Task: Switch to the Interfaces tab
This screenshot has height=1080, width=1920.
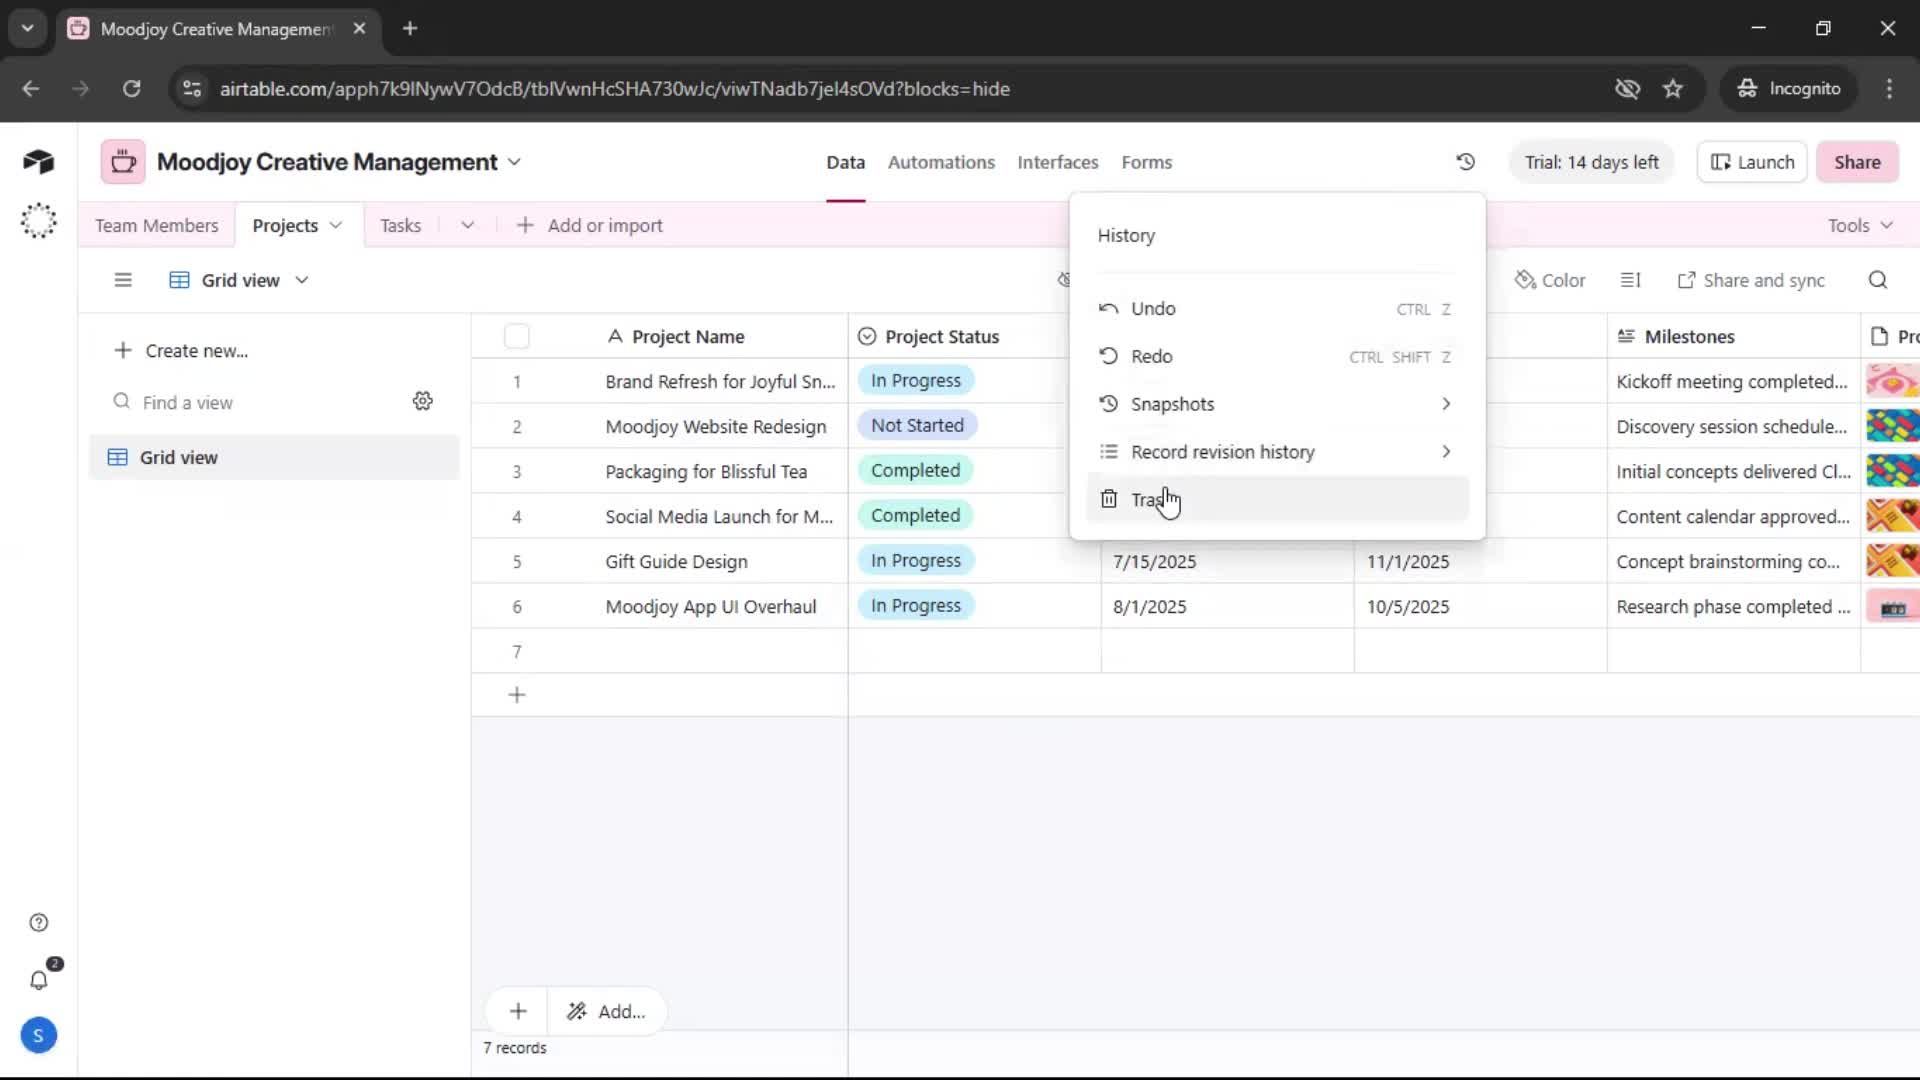Action: 1057,162
